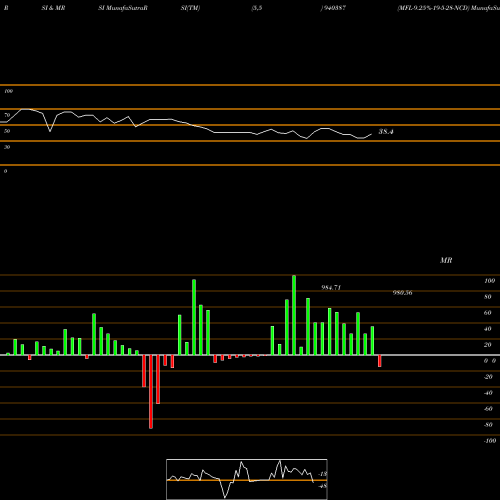
Task: Click the 'SI(TM)' header text
Action: click(190, 8)
